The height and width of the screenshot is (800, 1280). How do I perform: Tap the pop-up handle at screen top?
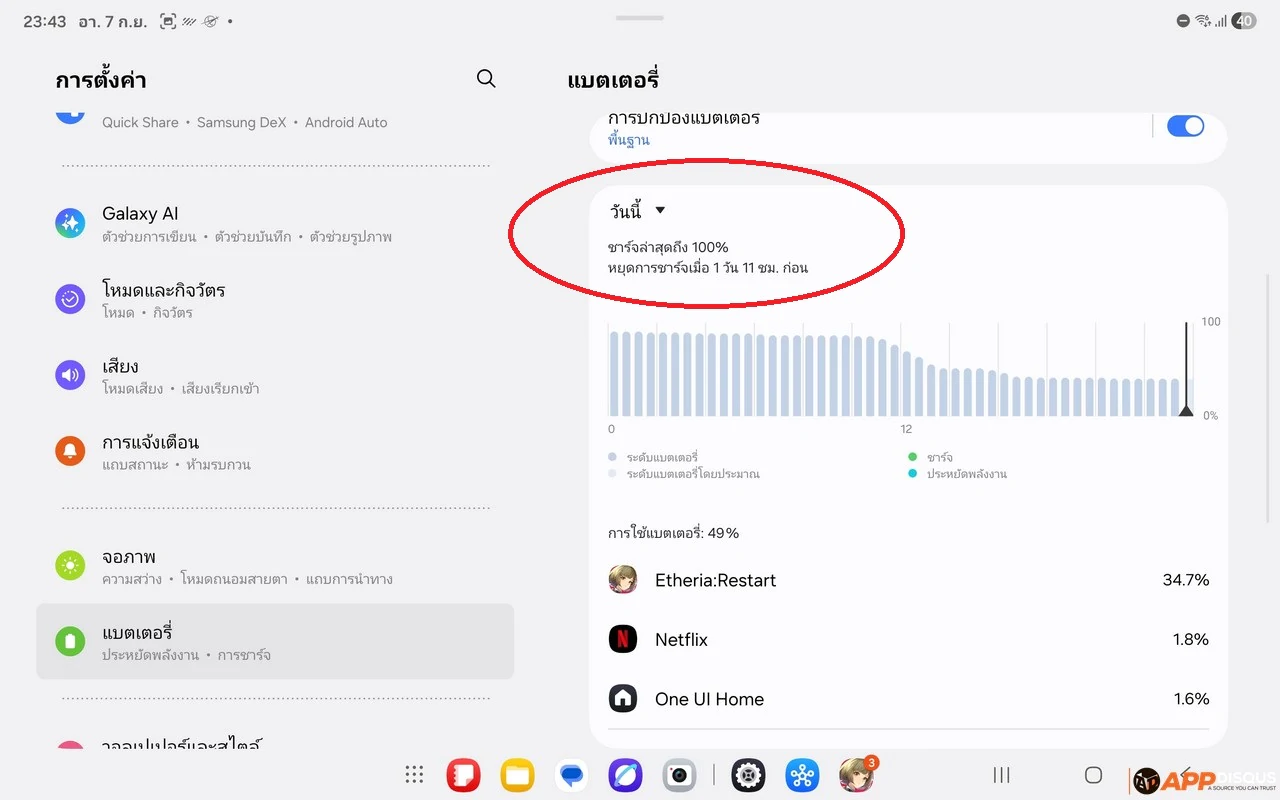pos(640,18)
